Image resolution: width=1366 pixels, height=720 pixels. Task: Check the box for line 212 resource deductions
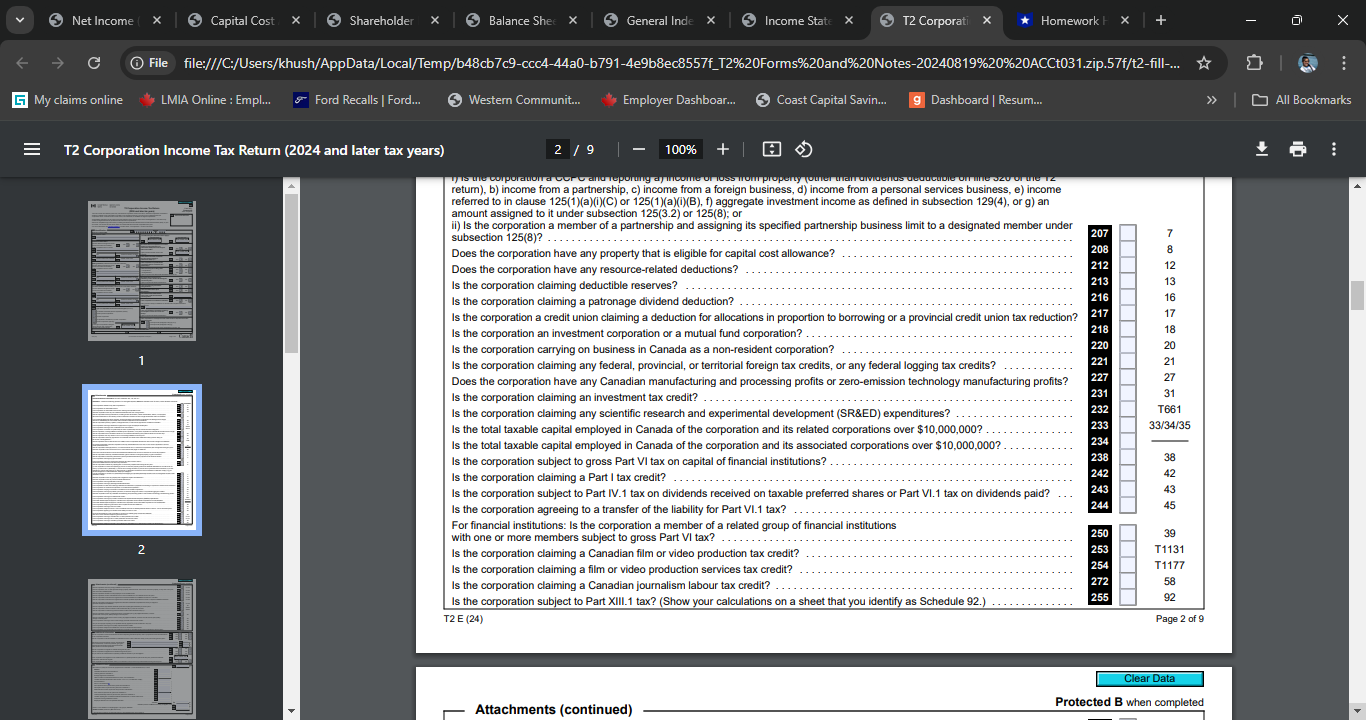point(1127,265)
